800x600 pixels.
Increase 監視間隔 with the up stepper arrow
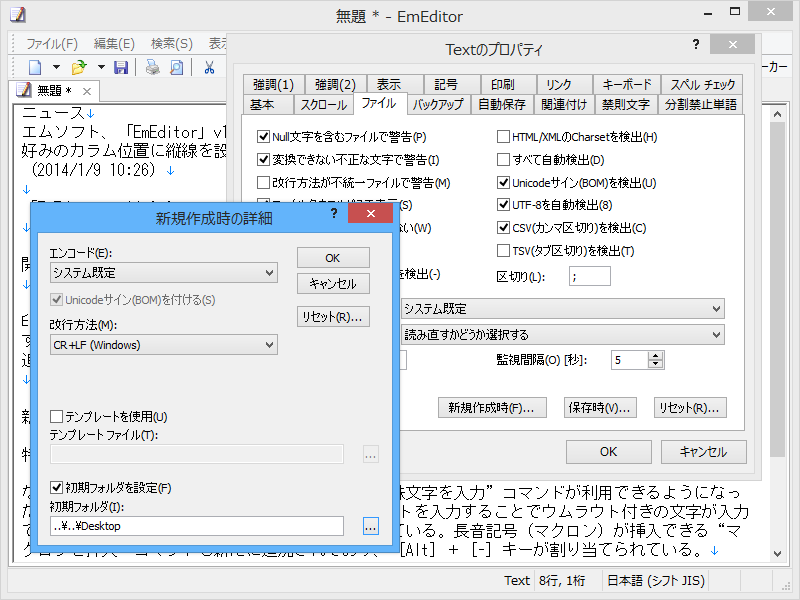tap(655, 355)
